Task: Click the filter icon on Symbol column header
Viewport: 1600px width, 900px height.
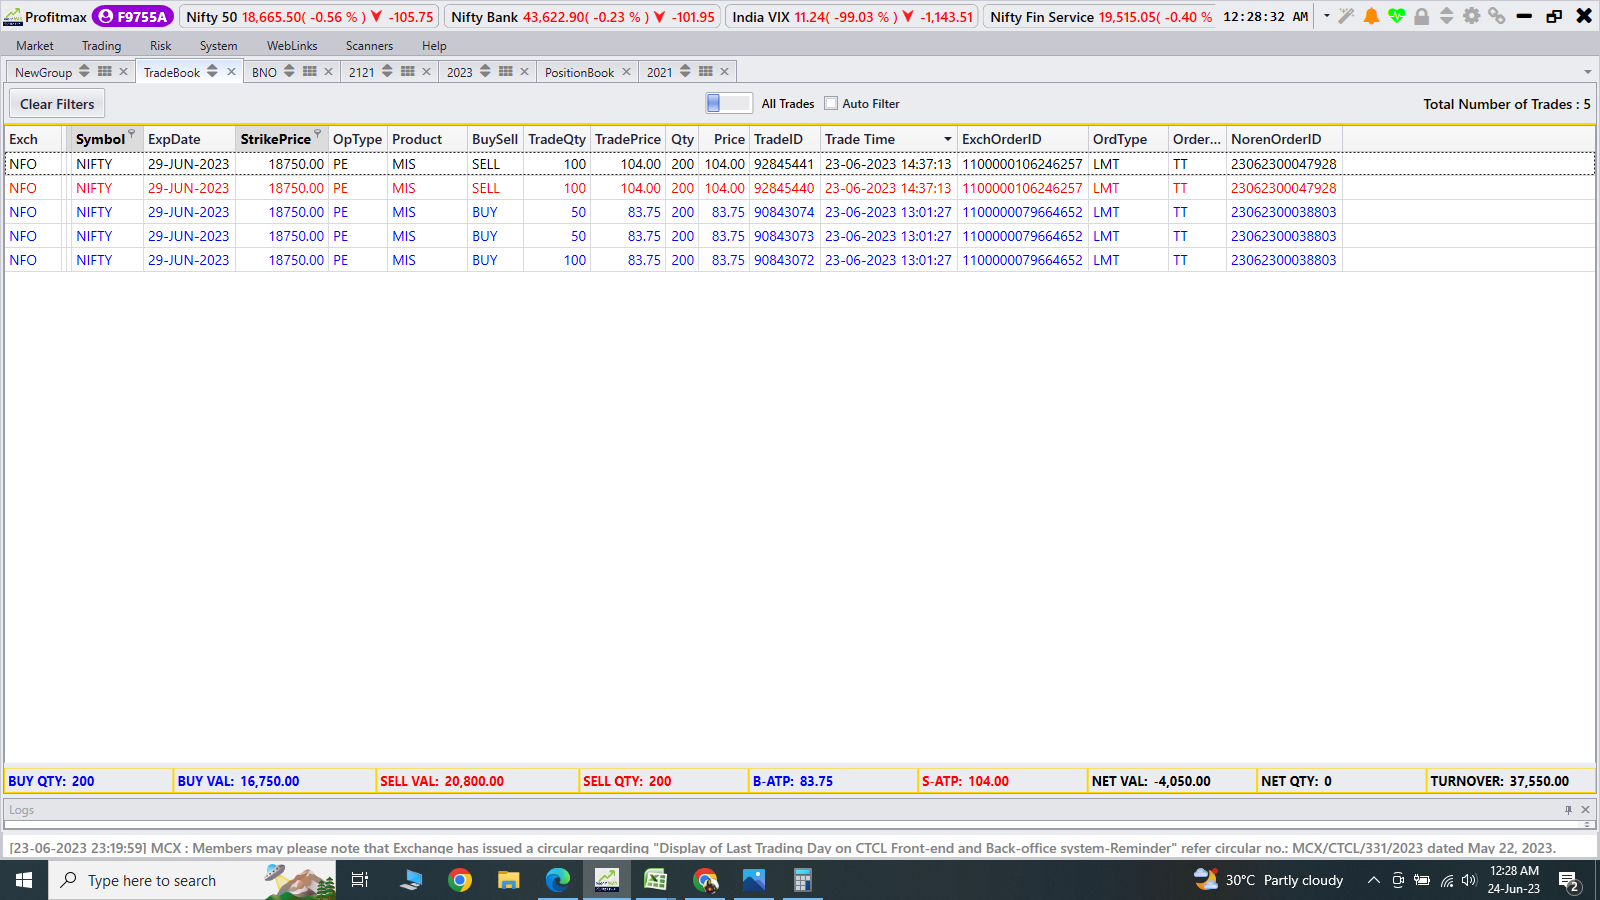Action: click(131, 133)
